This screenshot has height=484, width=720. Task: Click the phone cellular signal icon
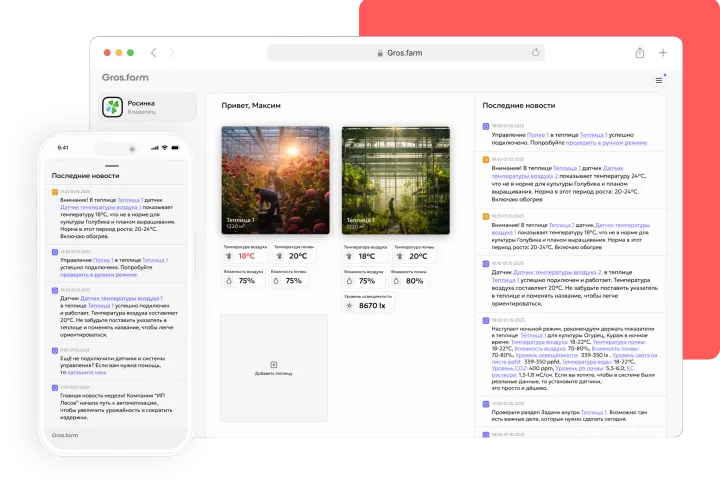coord(155,148)
